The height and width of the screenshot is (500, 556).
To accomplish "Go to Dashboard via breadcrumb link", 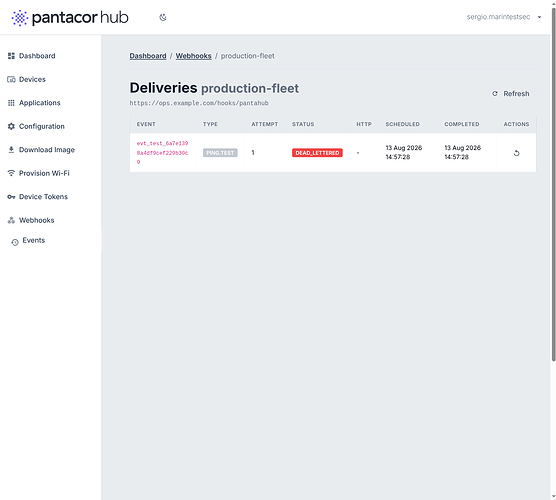I will (148, 56).
